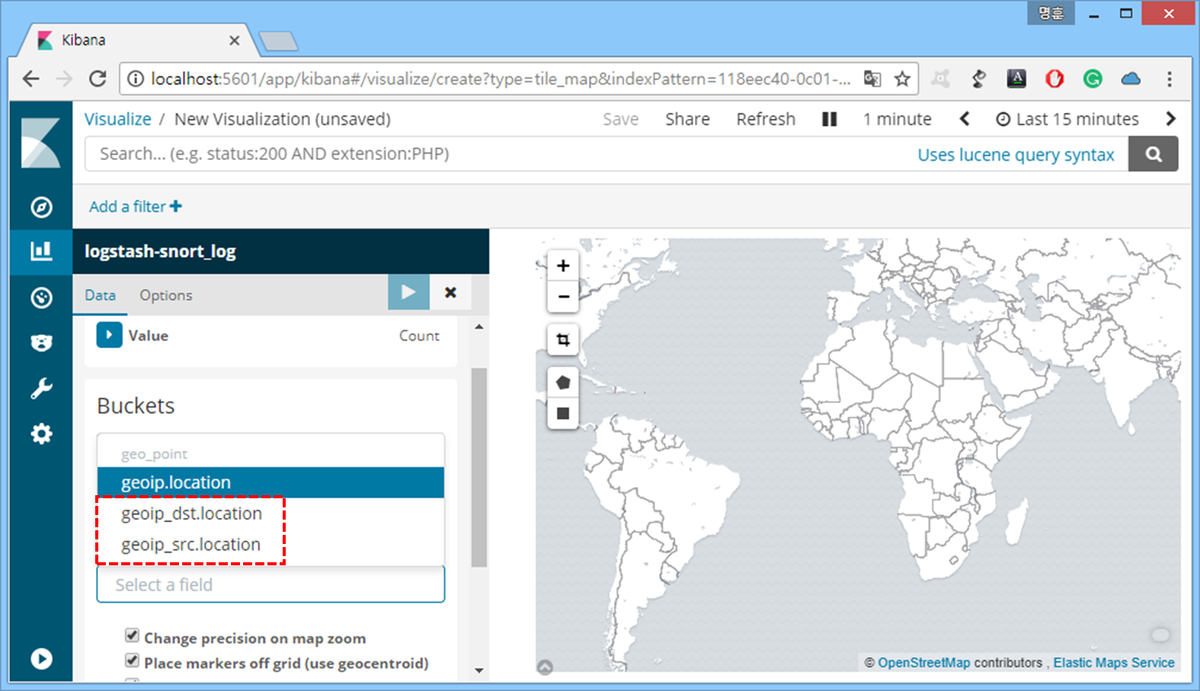Open Discover from the compass icon

click(41, 207)
